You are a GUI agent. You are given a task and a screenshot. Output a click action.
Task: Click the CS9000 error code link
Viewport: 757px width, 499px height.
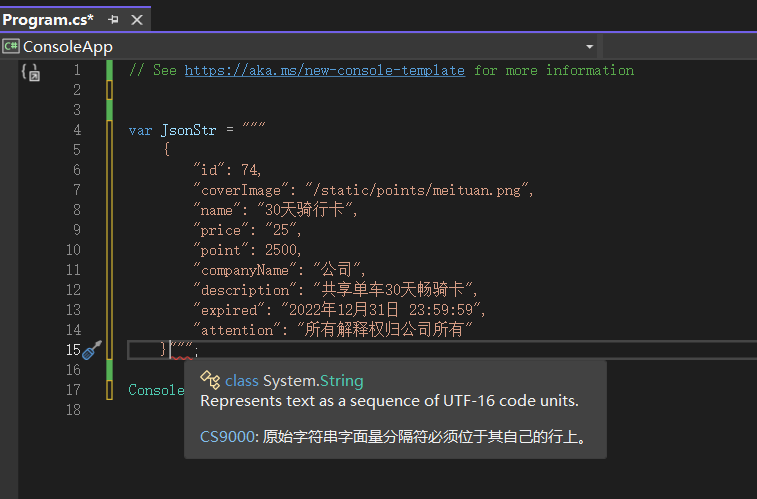point(227,437)
